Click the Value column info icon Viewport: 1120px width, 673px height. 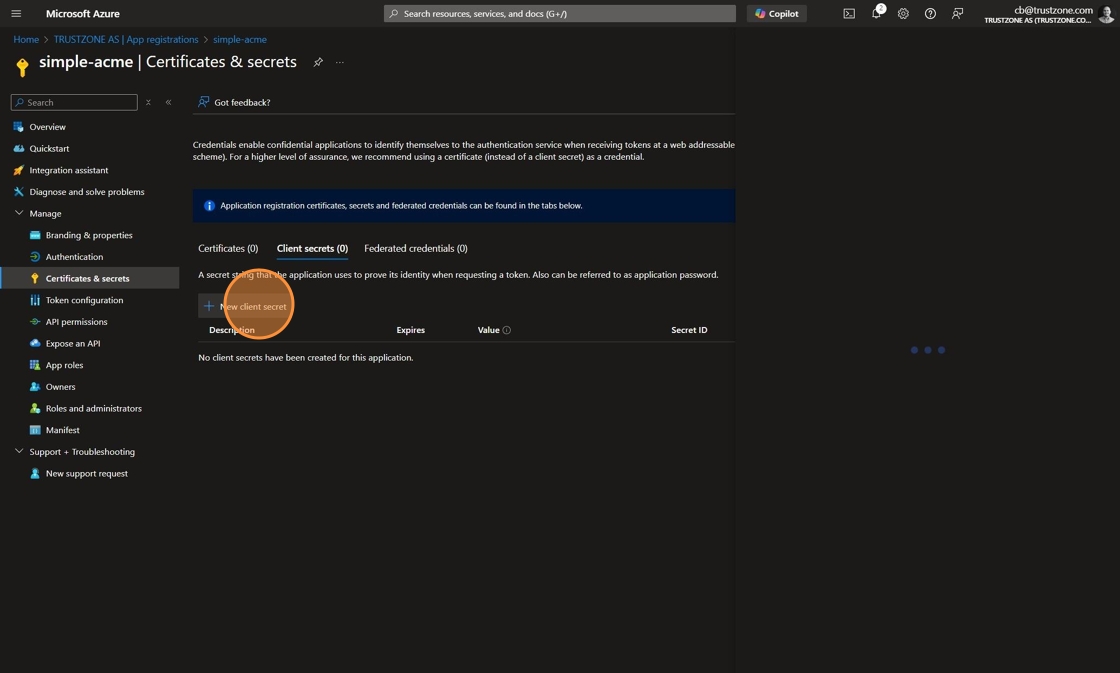506,330
